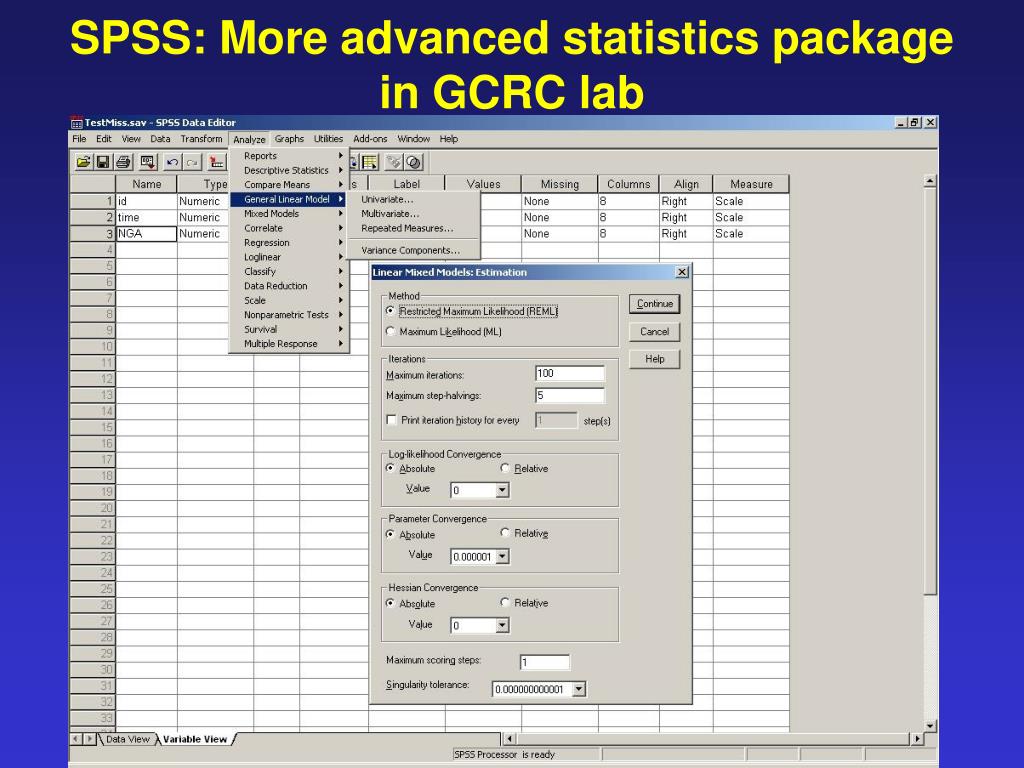Viewport: 1024px width, 768px height.
Task: Select Relative under Parameter Convergence
Action: pyautogui.click(x=505, y=533)
